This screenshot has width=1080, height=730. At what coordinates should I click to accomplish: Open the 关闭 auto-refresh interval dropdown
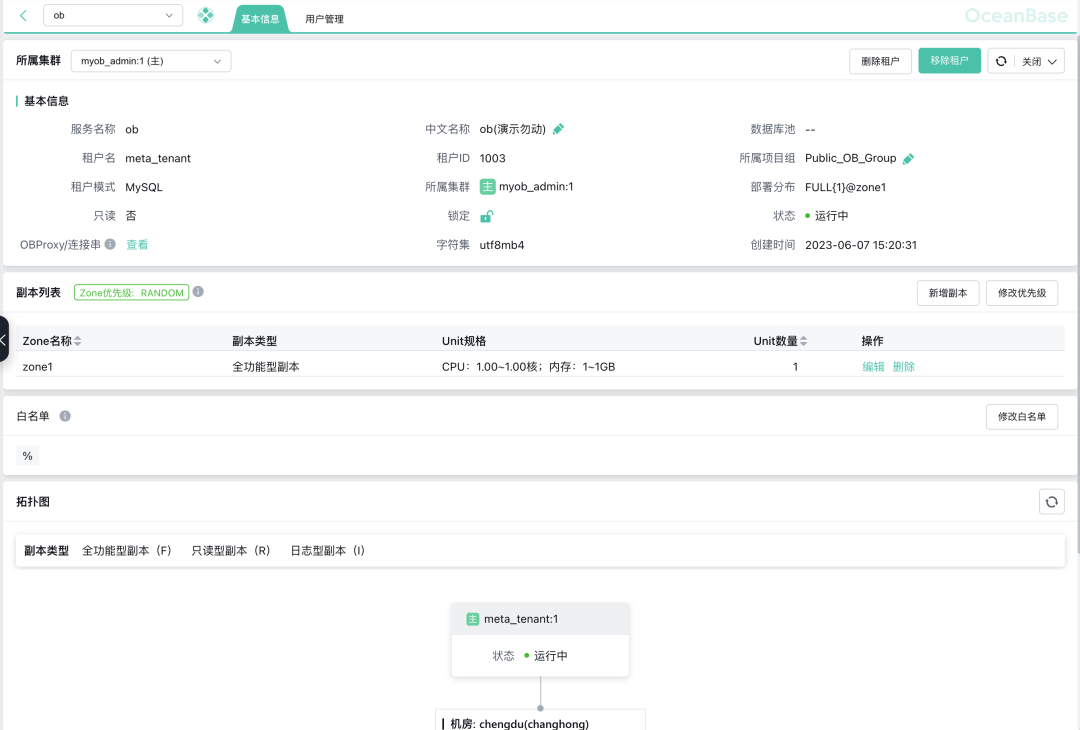[x=1039, y=61]
